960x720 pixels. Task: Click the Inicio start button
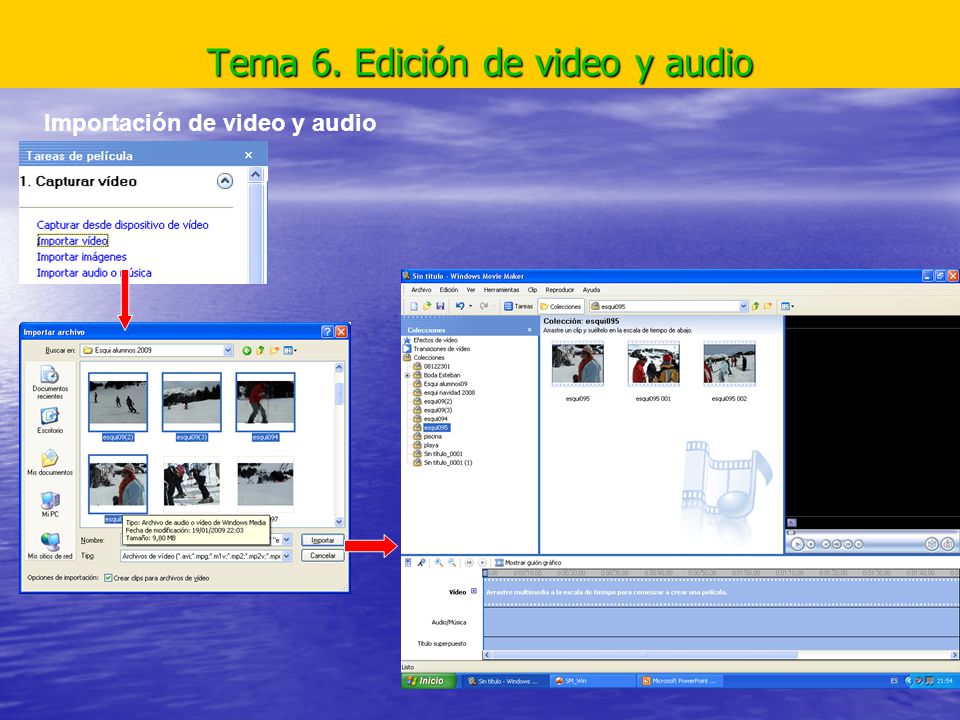click(429, 681)
